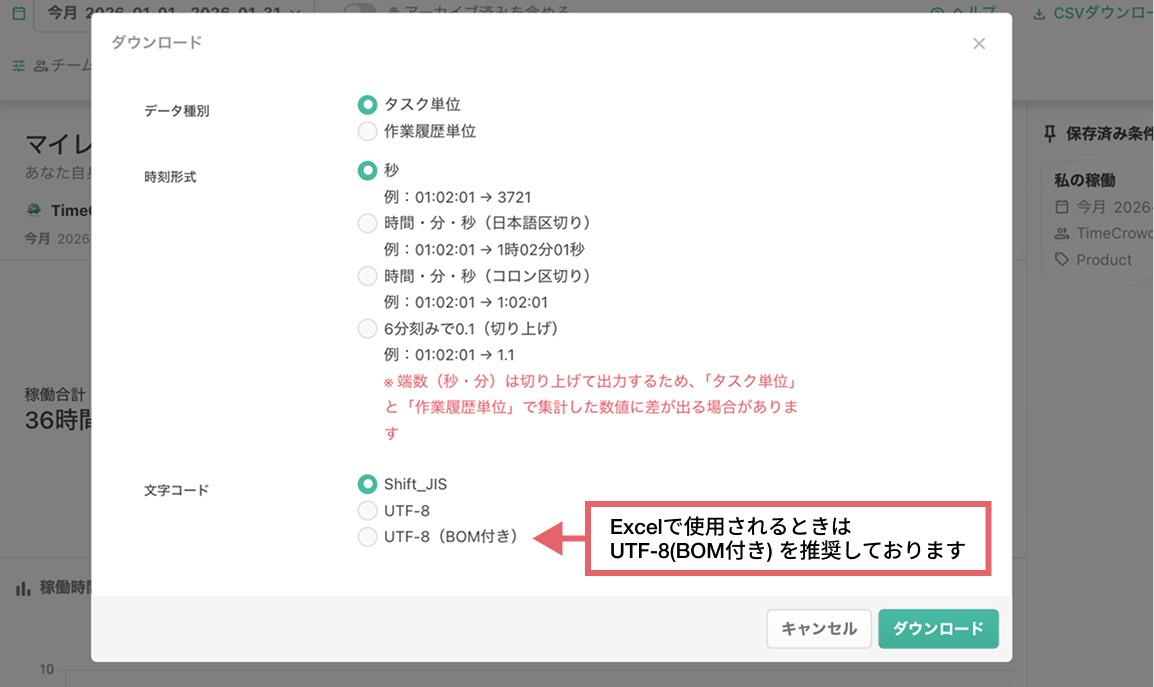Click the calendar icon beside the date range
Image resolution: width=1154 pixels, height=687 pixels.
17,14
